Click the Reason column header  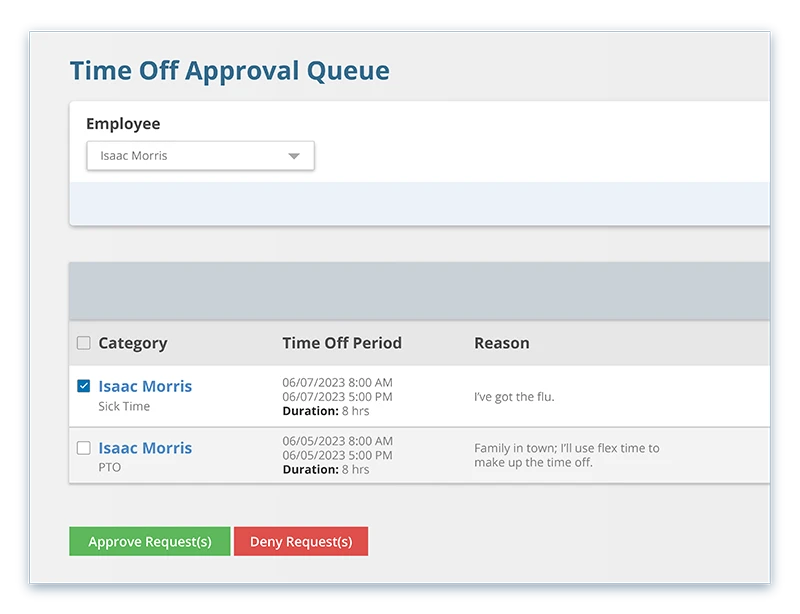(501, 343)
